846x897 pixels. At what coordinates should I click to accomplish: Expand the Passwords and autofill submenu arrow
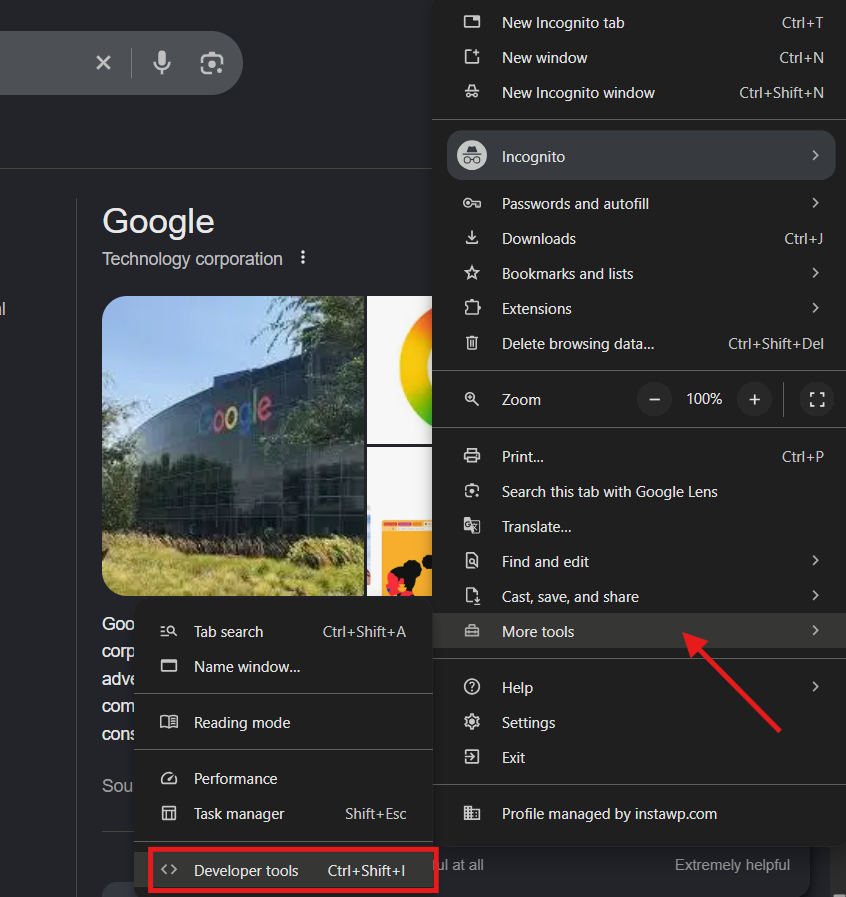[x=816, y=203]
